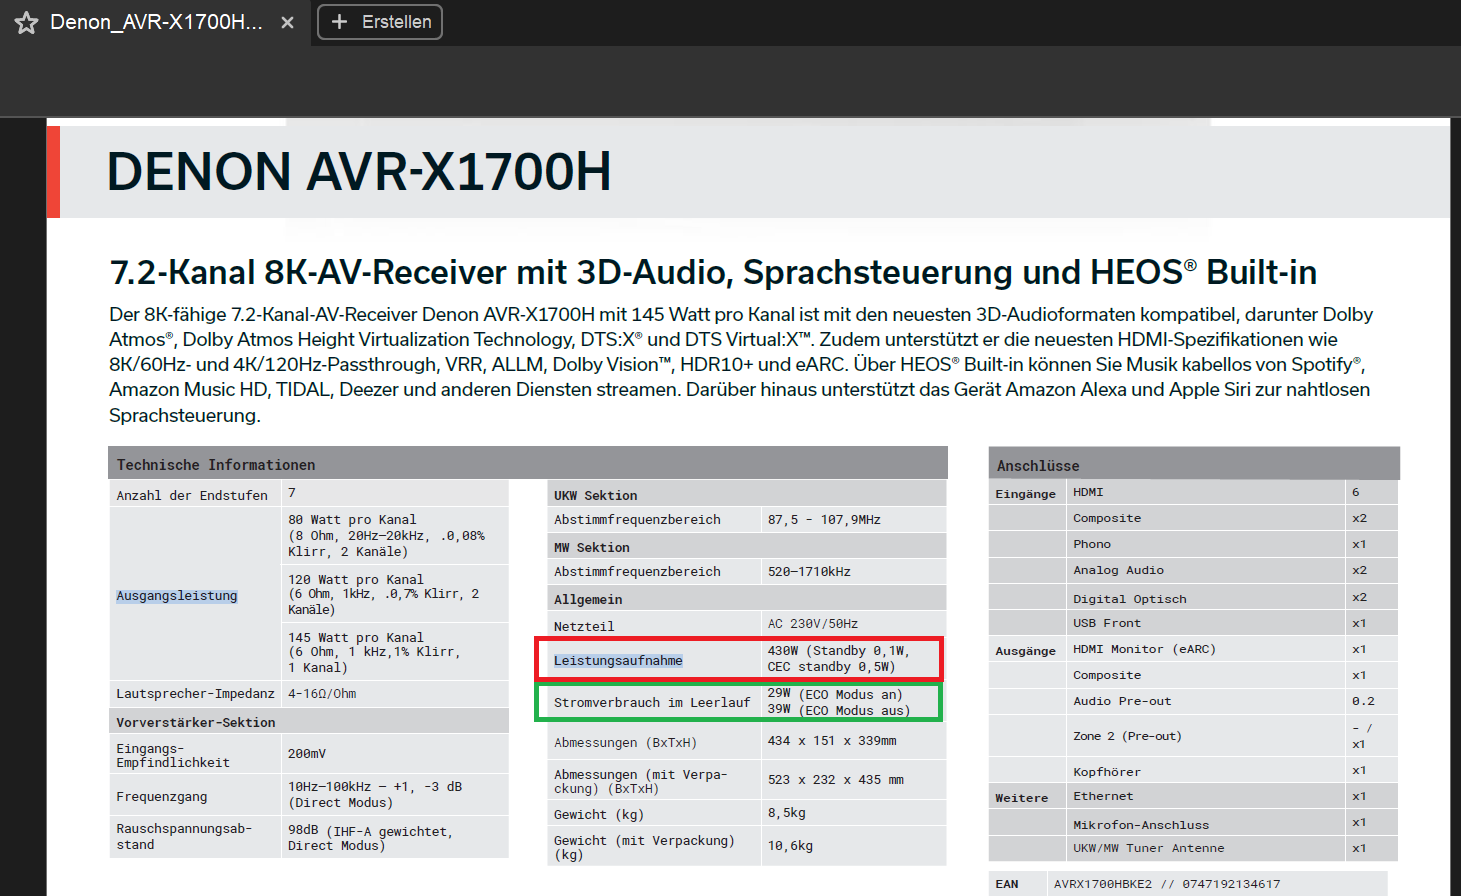Click the Allgemein section header
1461x896 pixels.
click(588, 599)
